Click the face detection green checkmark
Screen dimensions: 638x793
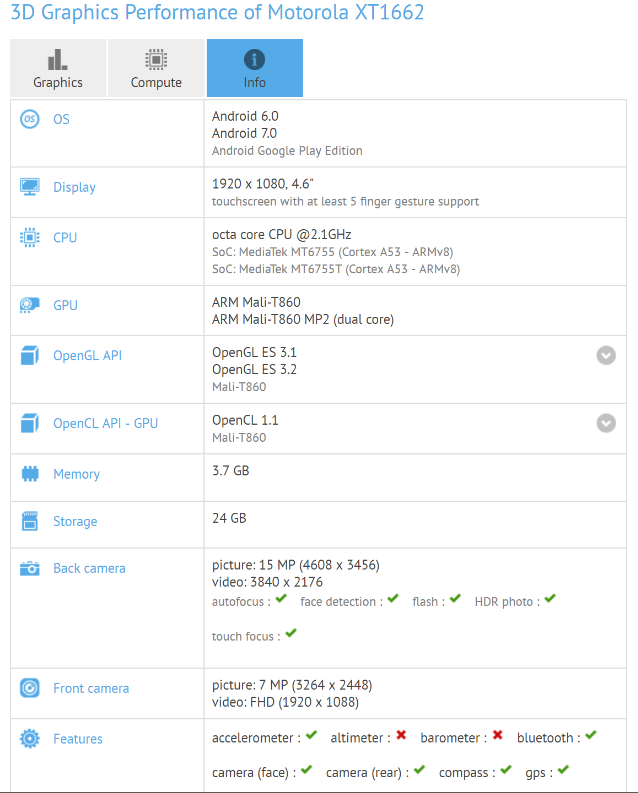tap(393, 599)
